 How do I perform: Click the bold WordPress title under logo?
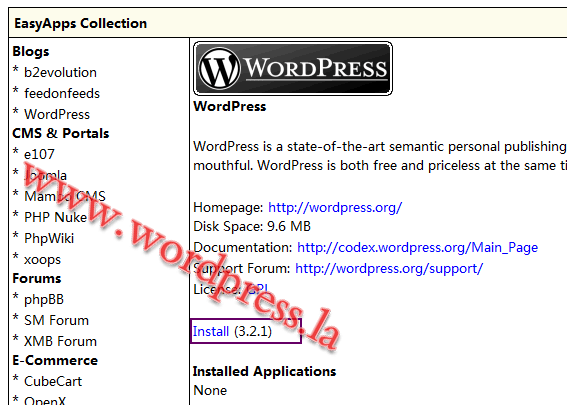click(x=230, y=106)
